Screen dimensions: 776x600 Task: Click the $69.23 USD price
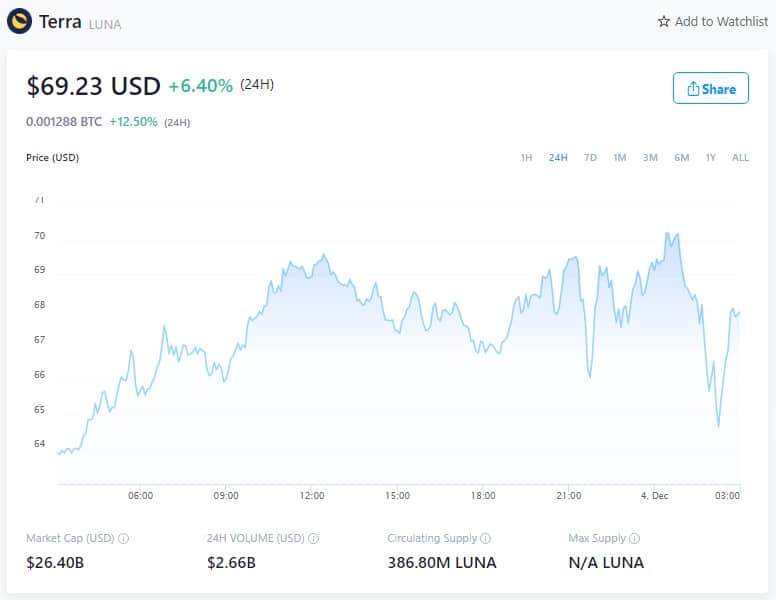[x=94, y=86]
